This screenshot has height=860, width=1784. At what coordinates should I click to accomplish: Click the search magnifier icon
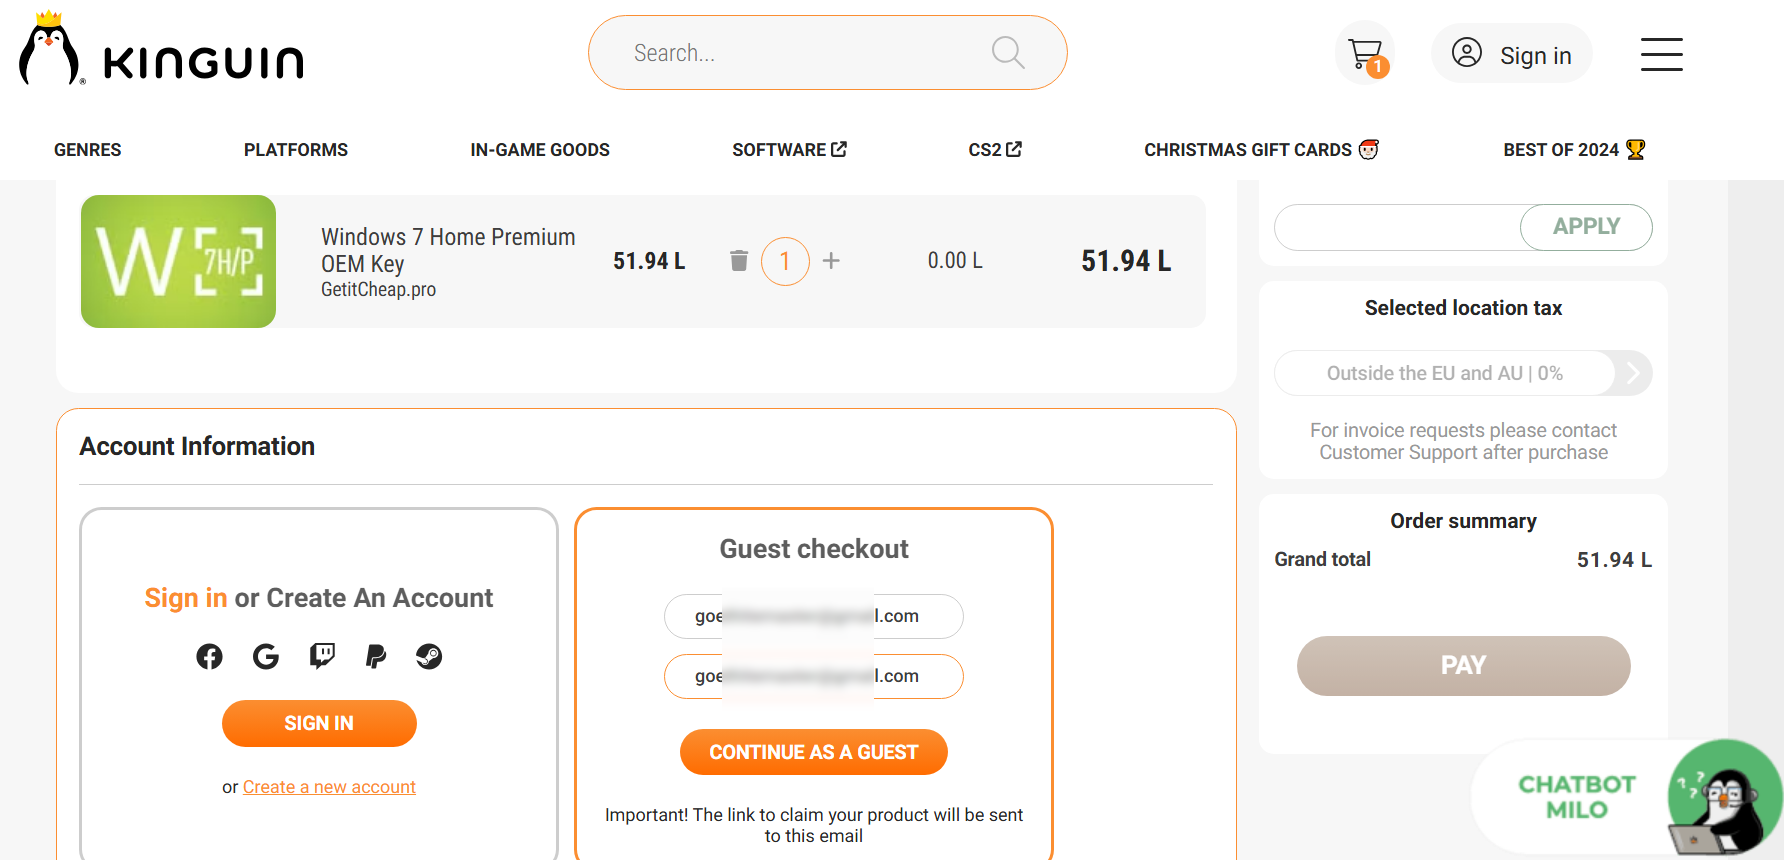(x=1007, y=52)
